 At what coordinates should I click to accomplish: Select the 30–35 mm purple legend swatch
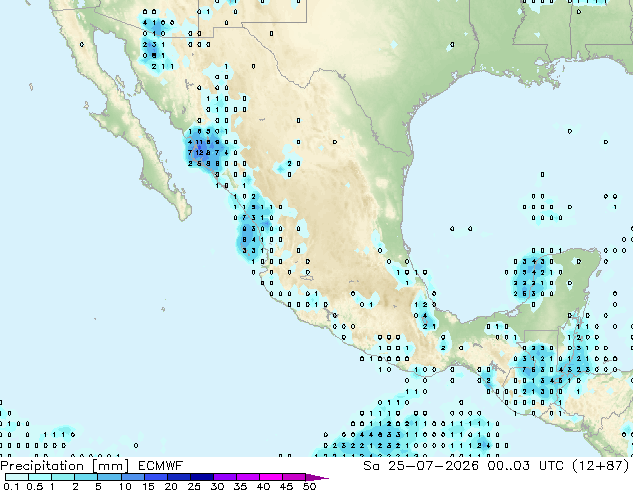click(224, 477)
